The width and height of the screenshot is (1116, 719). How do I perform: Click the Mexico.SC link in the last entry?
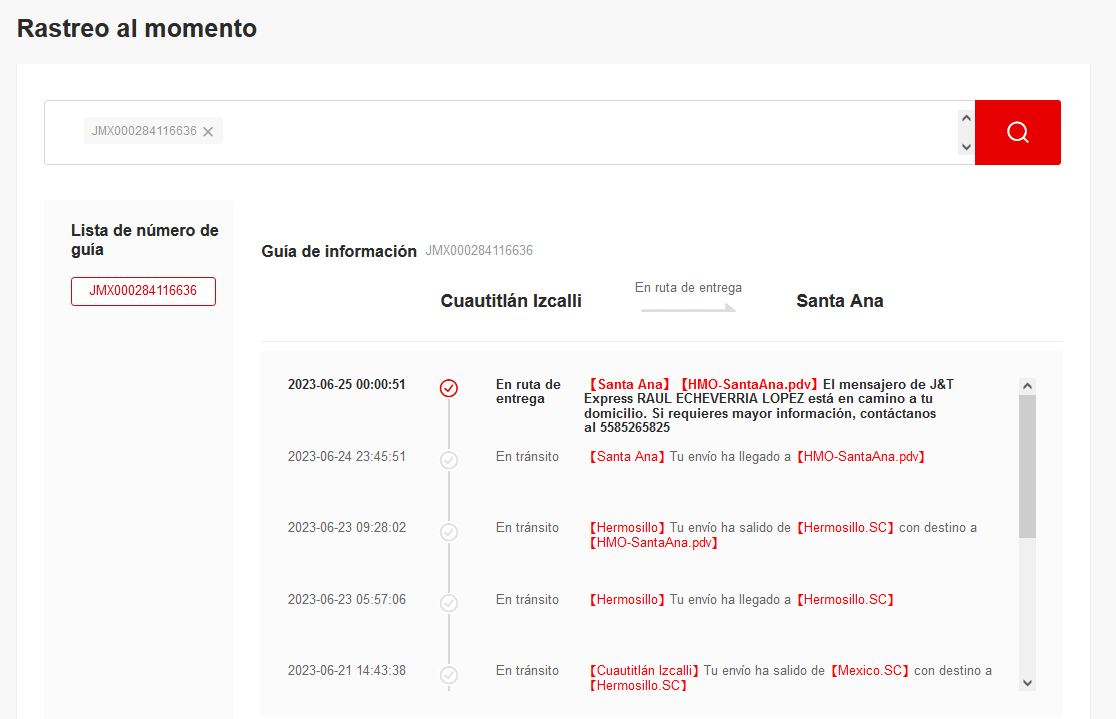pyautogui.click(x=869, y=671)
